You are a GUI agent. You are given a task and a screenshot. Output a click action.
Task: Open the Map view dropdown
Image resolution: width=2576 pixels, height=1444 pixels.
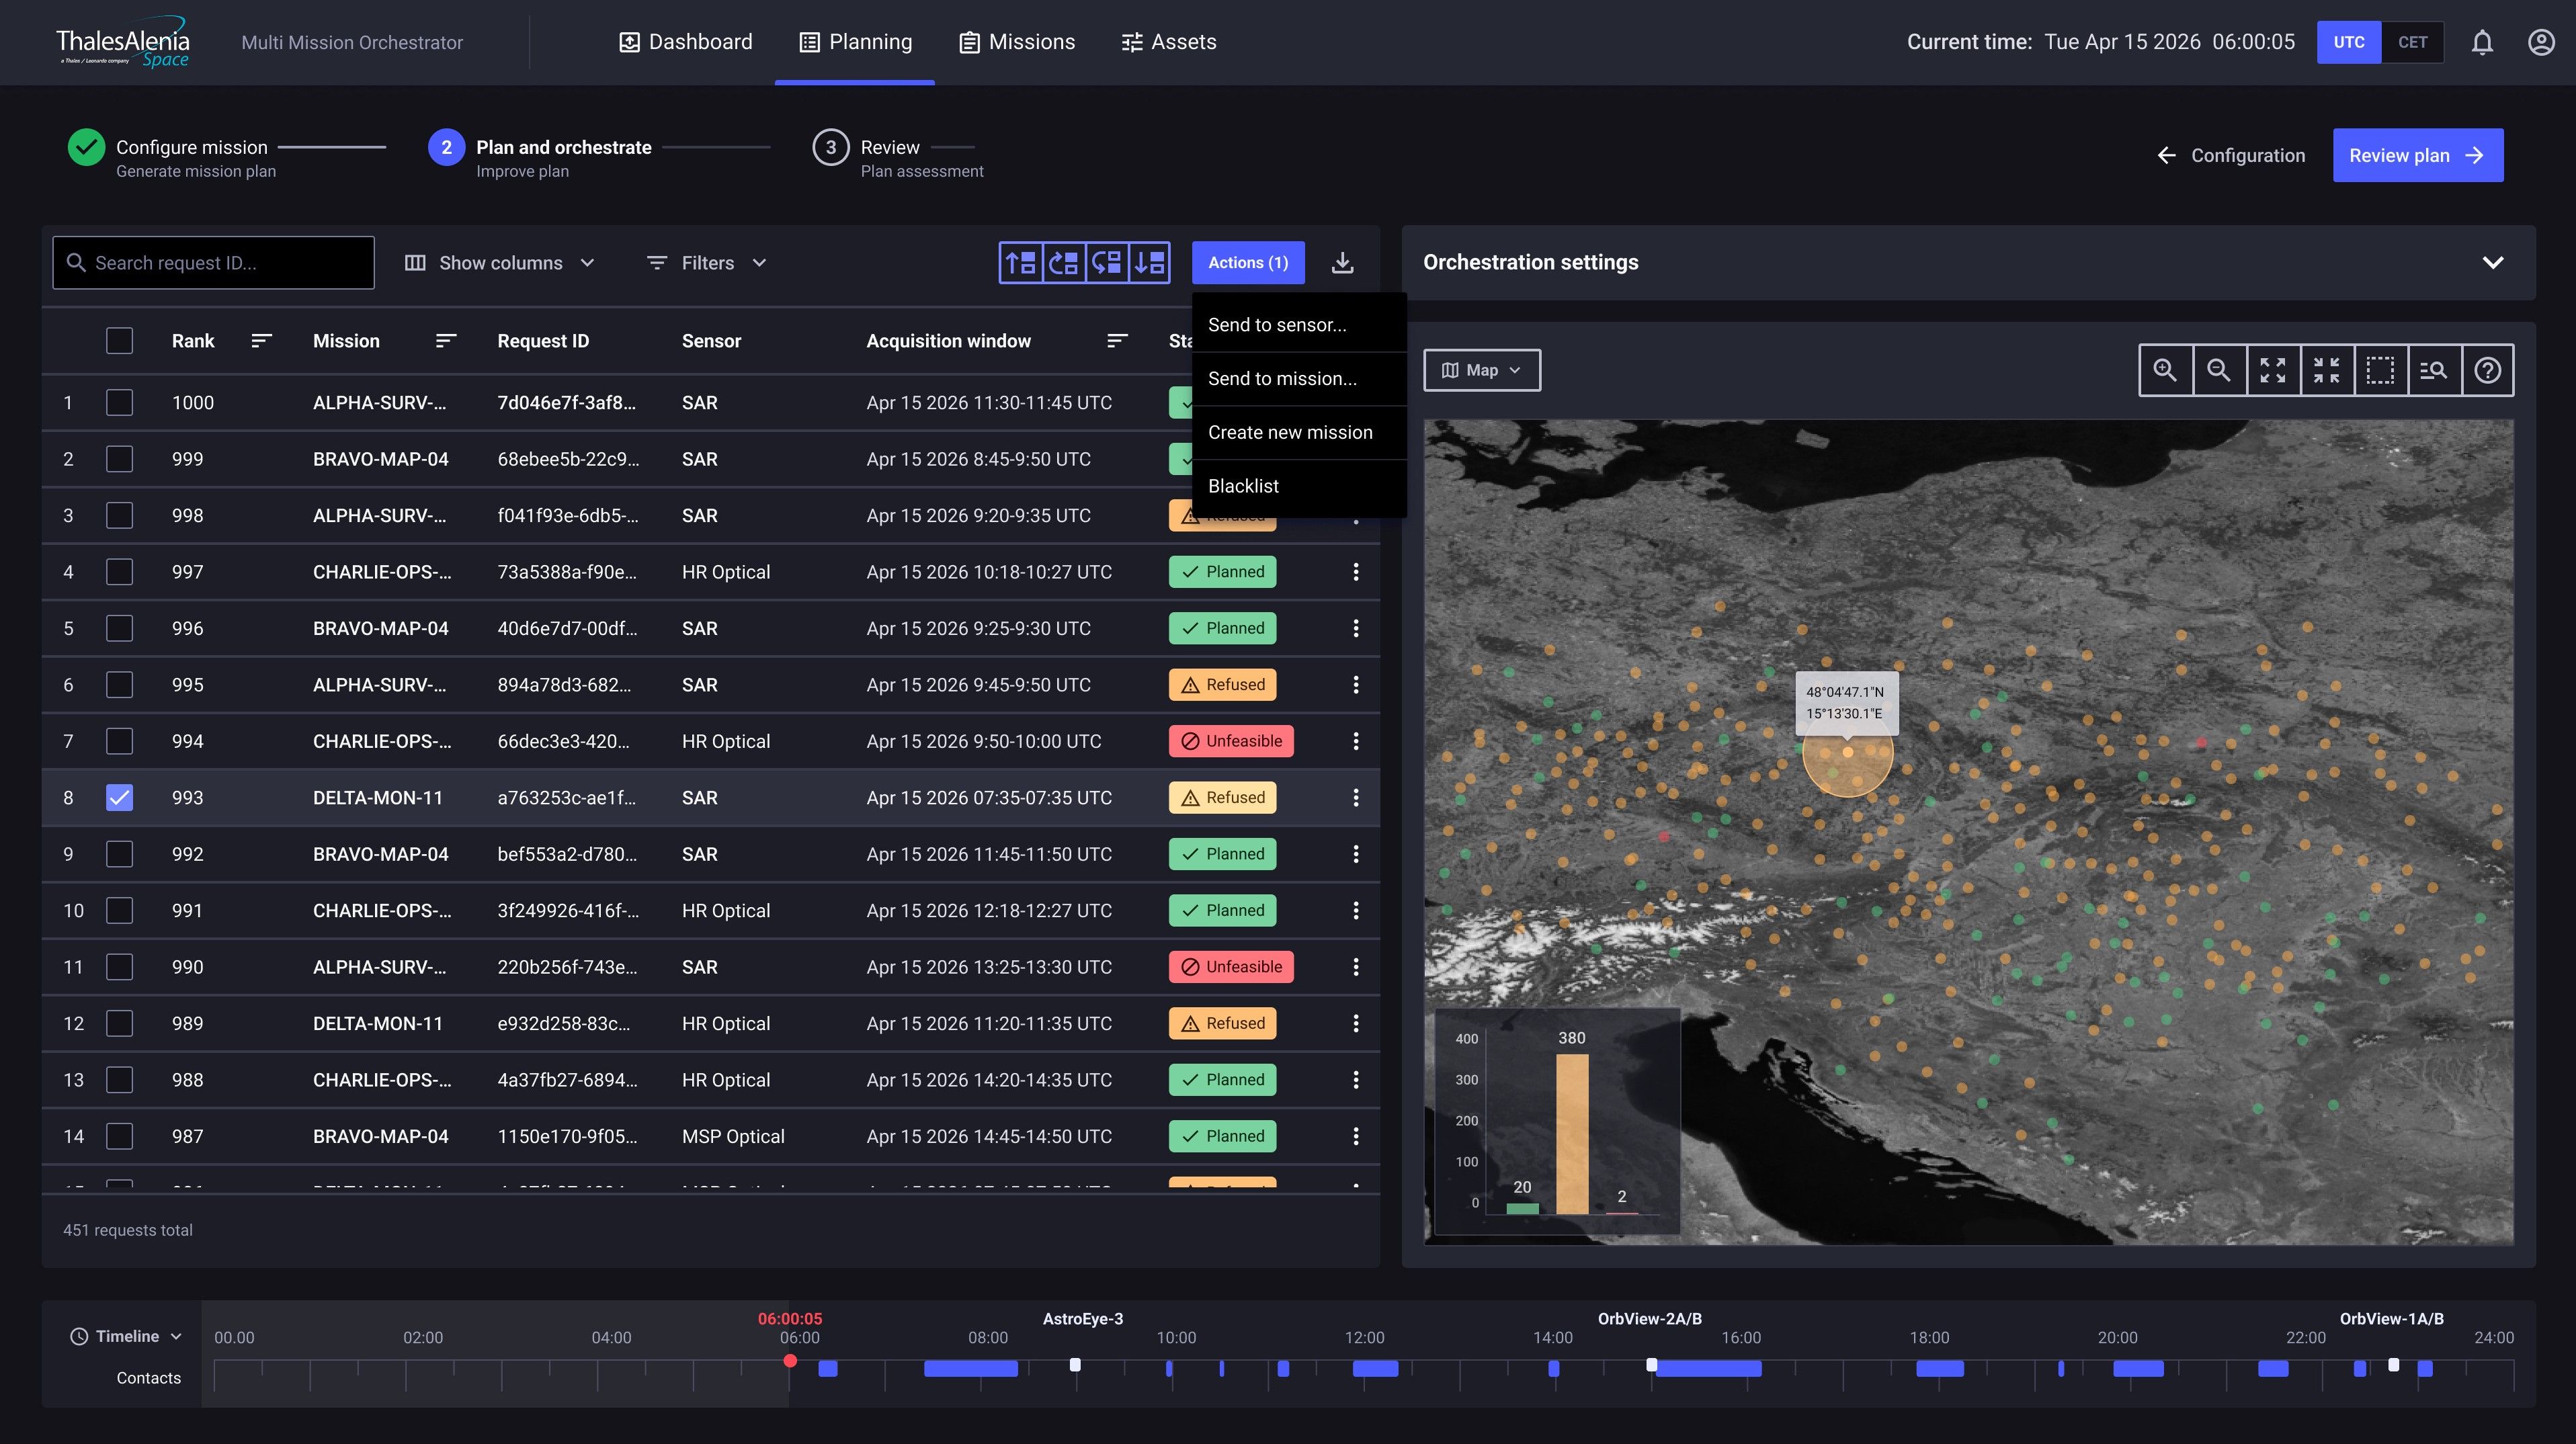click(x=1482, y=370)
